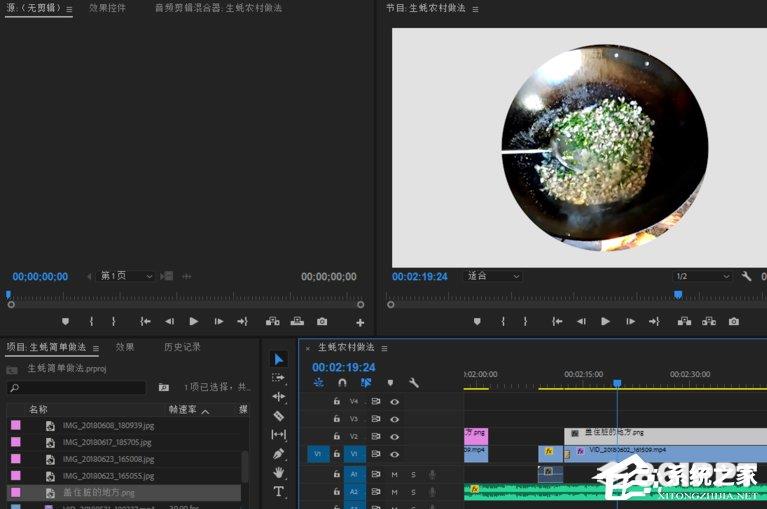The image size is (767, 509).
Task: Select 生蚝农村做法 sequence tab
Action: [x=346, y=347]
